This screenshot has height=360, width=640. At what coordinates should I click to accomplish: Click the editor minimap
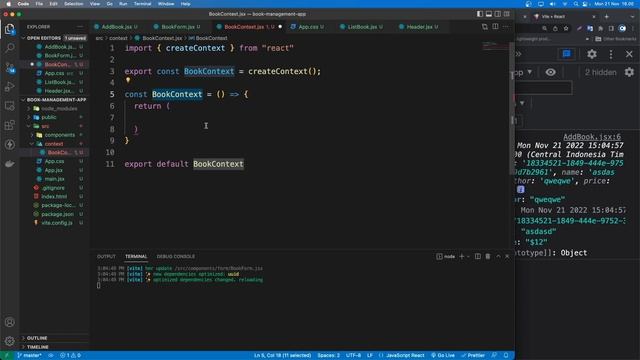tap(495, 45)
